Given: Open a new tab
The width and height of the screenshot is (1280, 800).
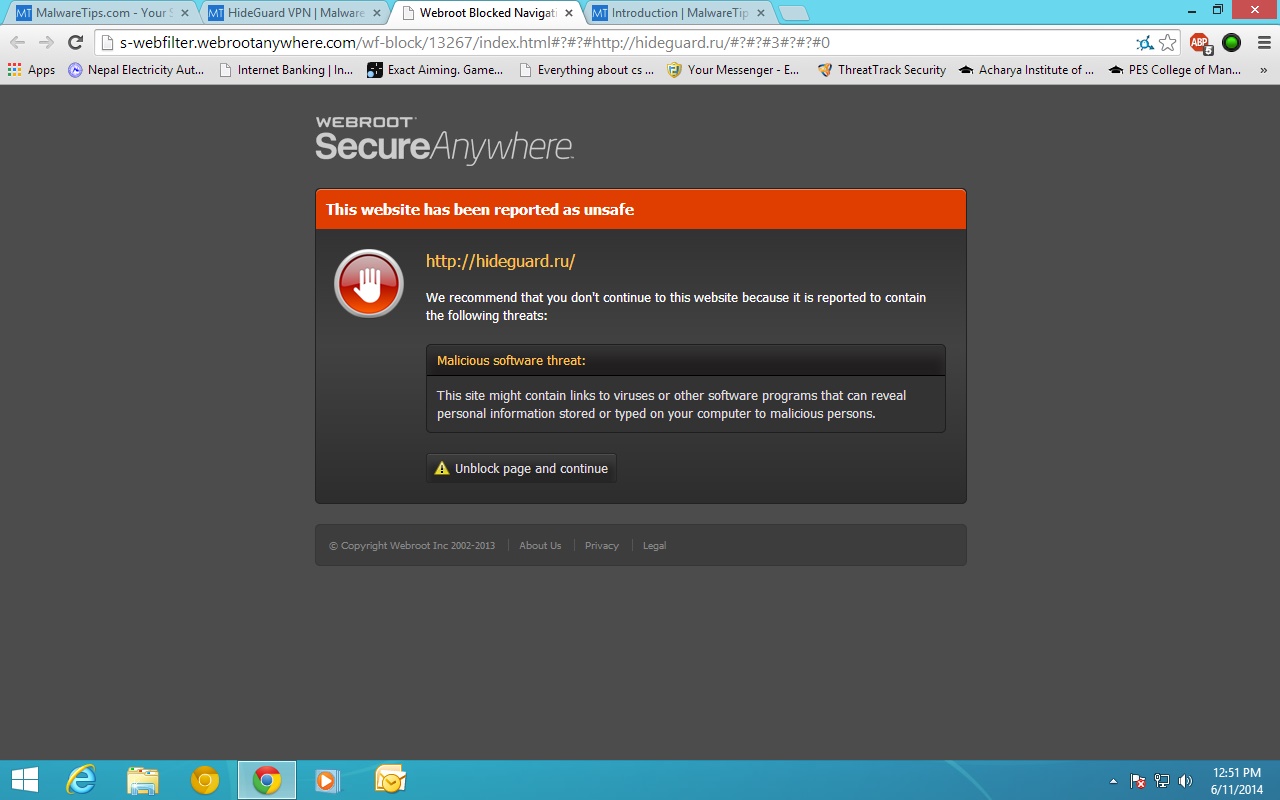Looking at the screenshot, I should pos(793,14).
